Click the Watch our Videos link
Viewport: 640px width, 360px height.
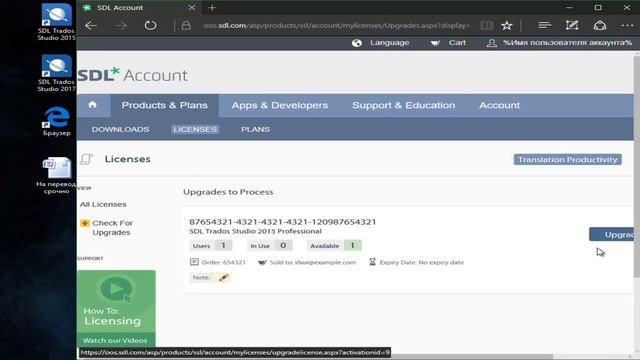click(115, 340)
